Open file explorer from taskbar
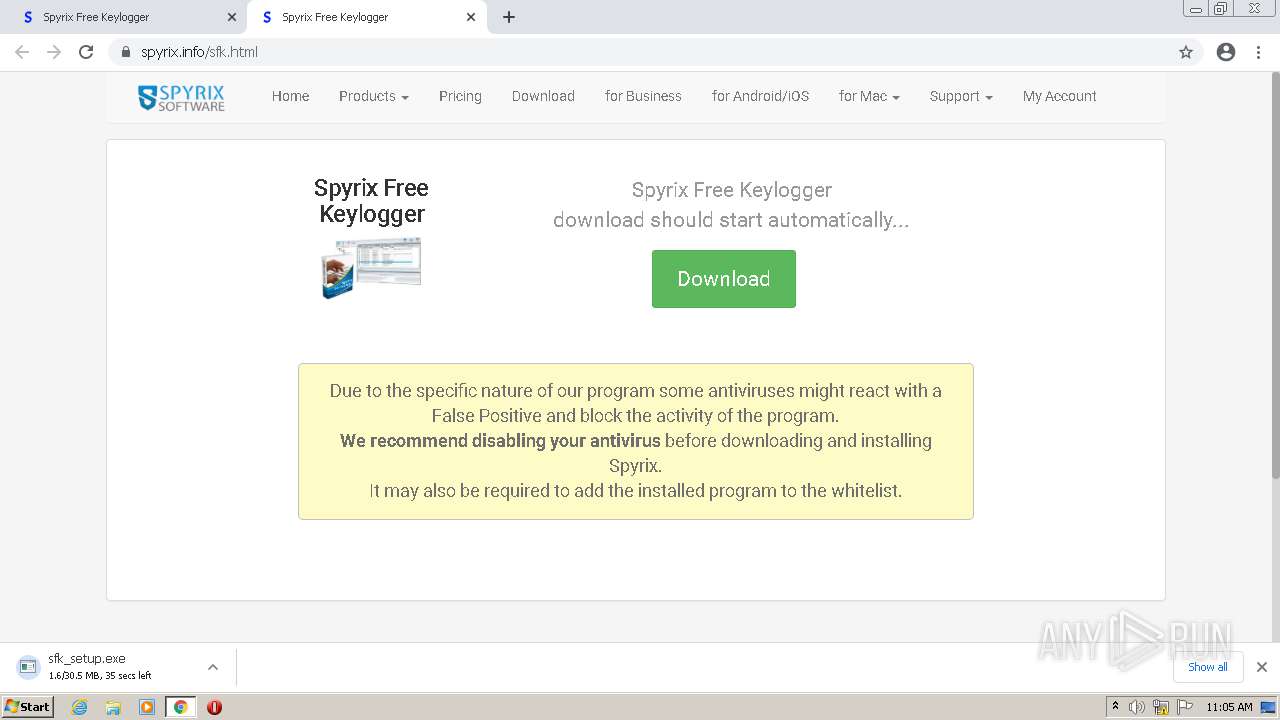 tap(113, 707)
